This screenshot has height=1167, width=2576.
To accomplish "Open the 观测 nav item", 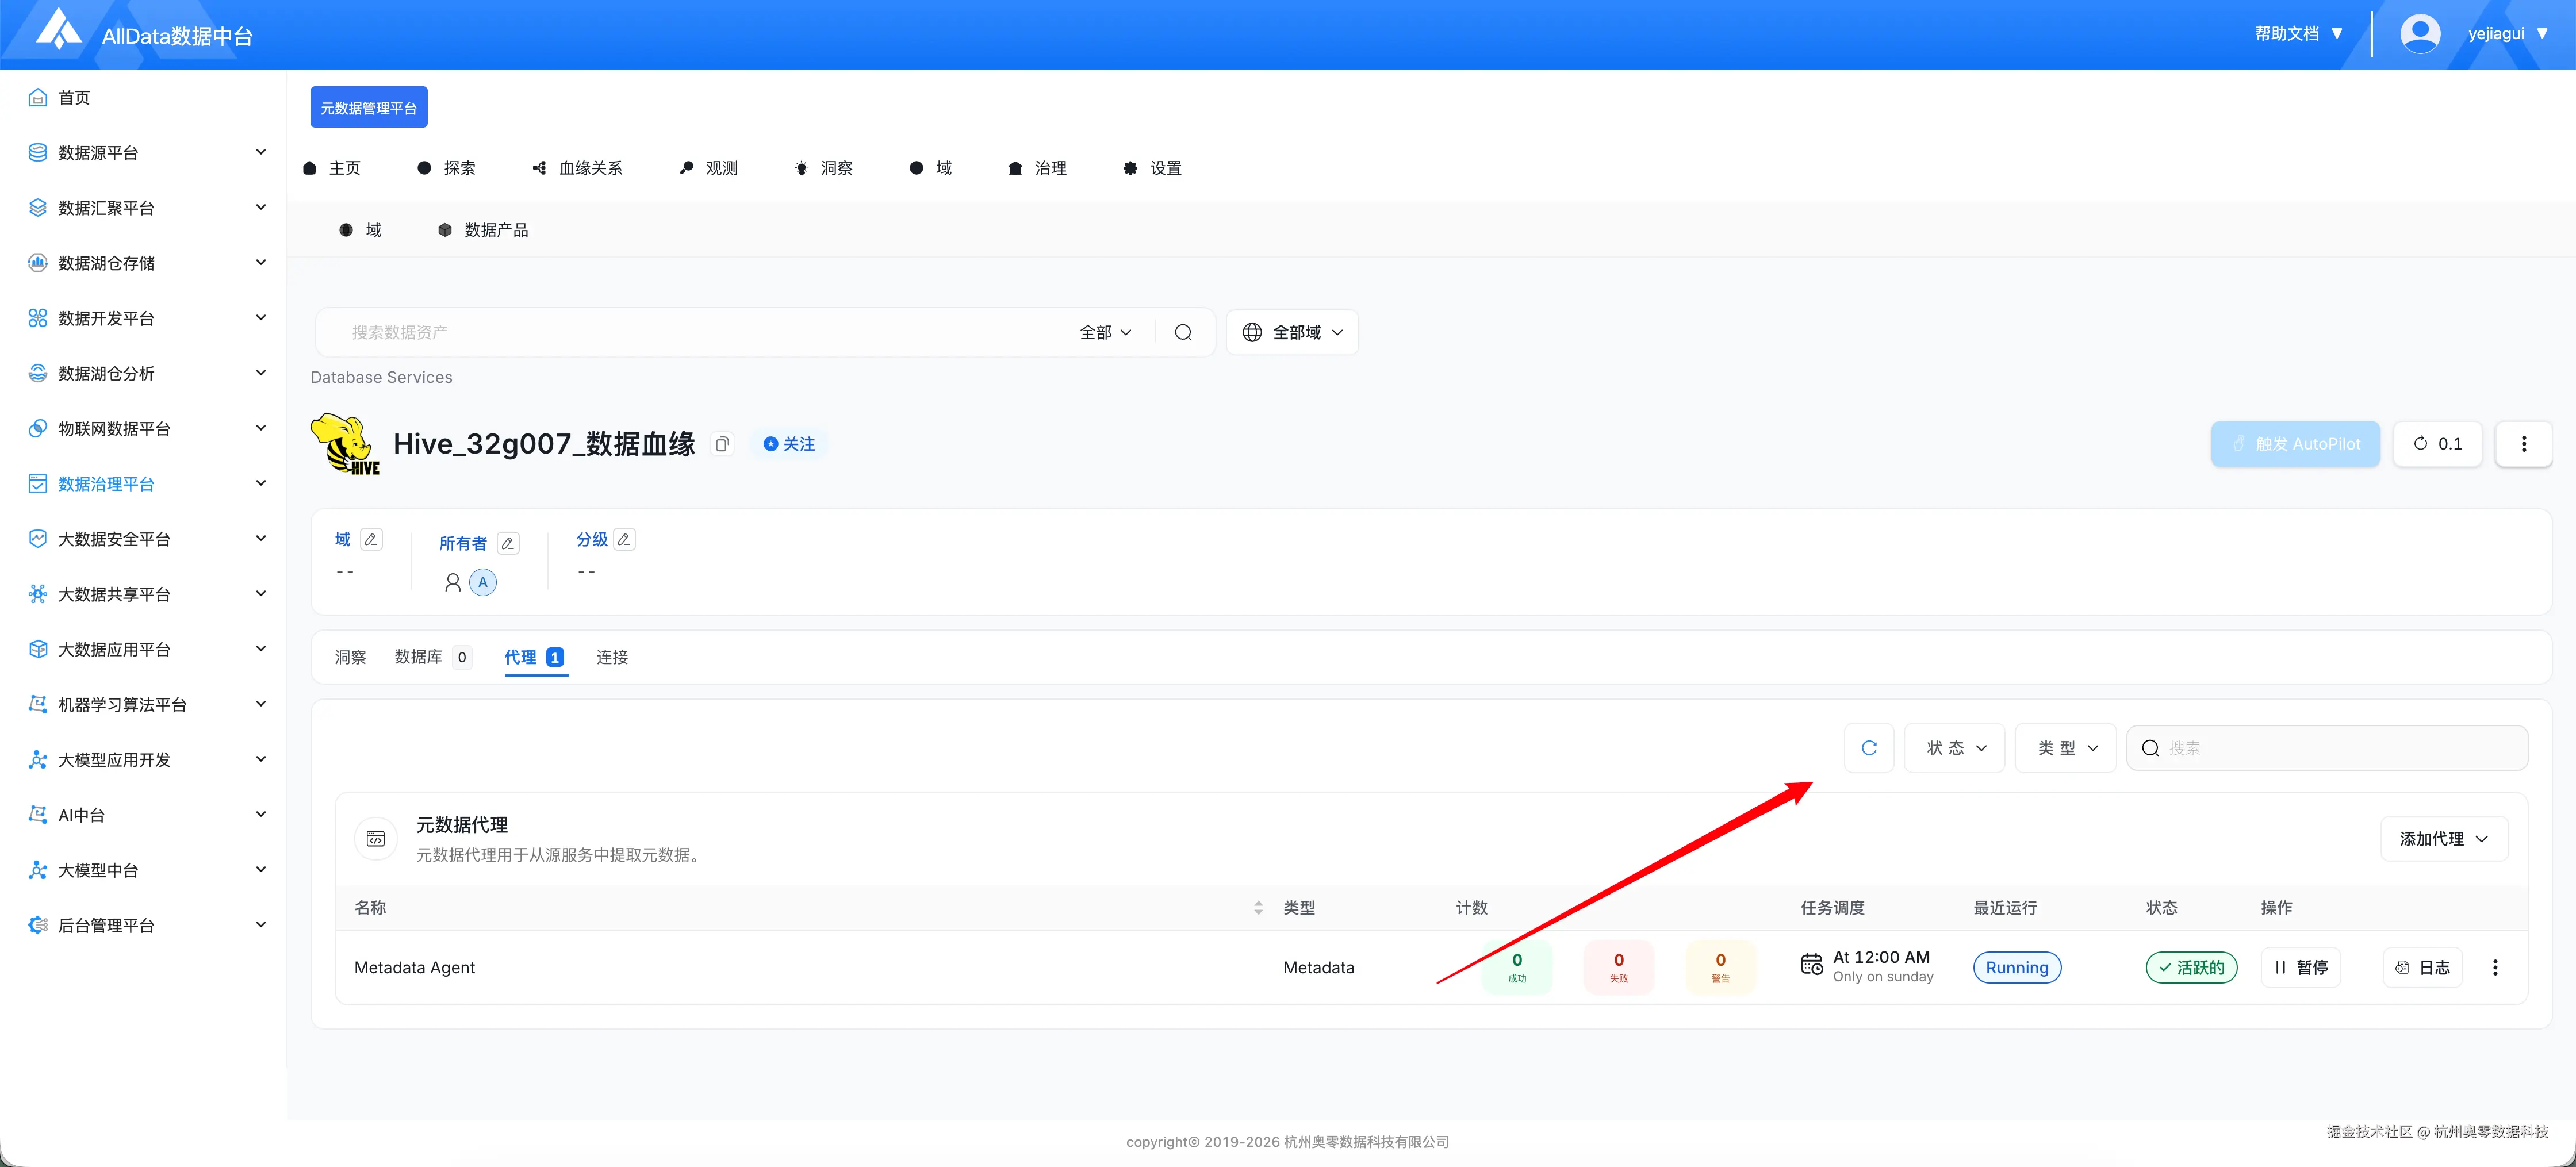I will click(709, 168).
